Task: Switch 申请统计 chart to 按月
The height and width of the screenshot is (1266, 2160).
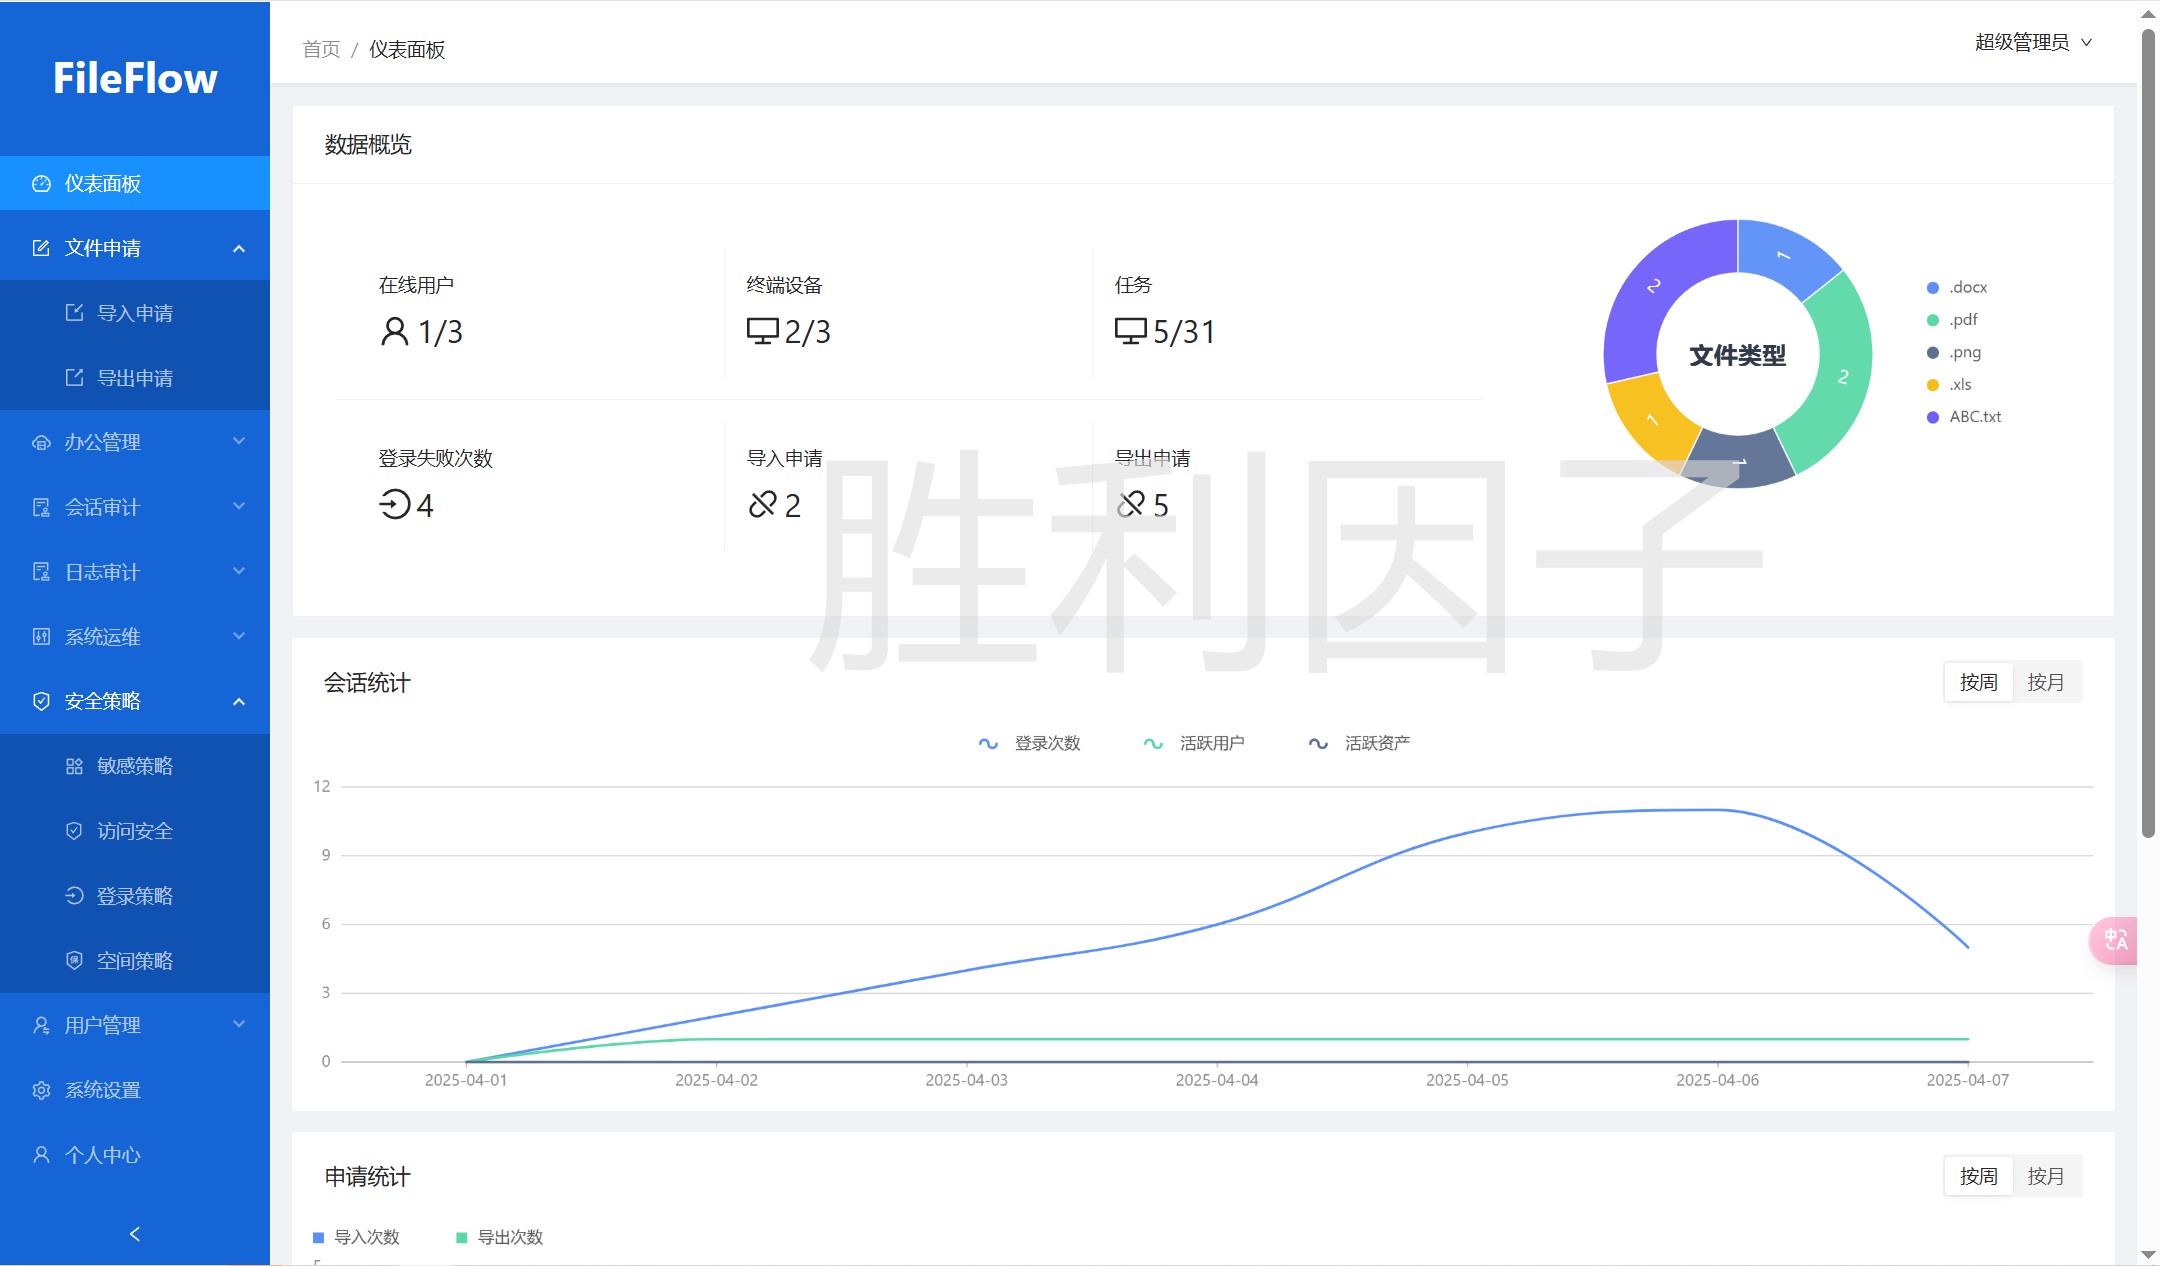Action: click(x=2046, y=1176)
